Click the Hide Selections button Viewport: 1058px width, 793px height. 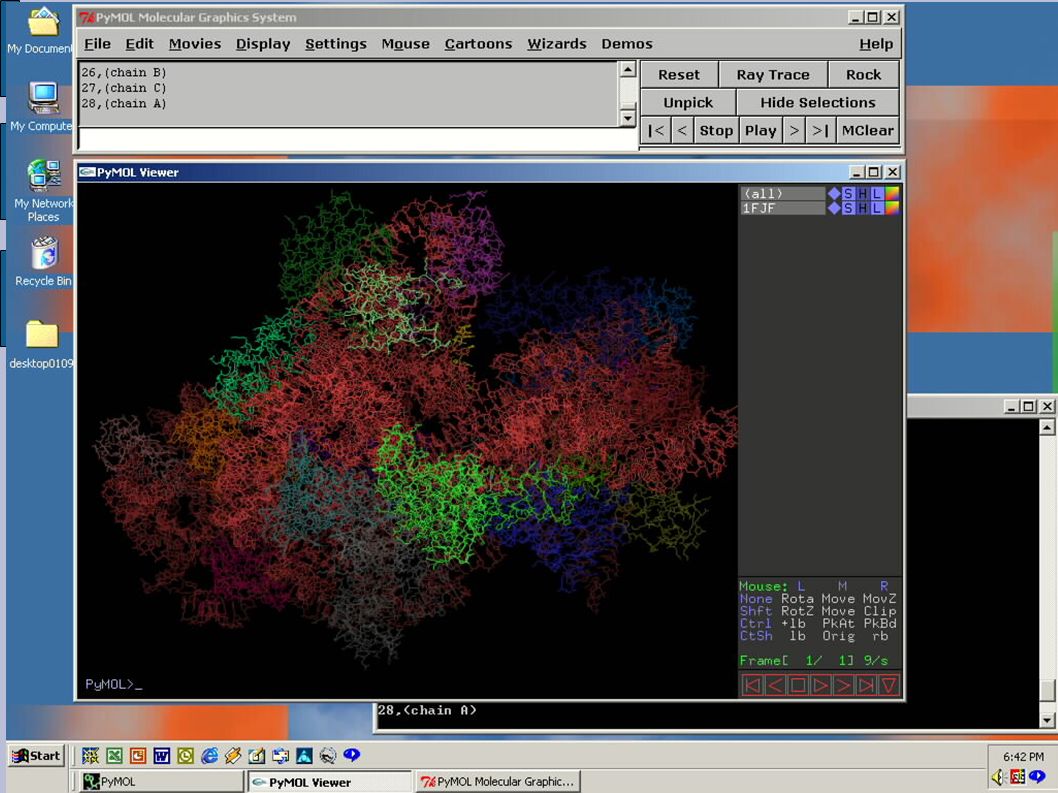(x=818, y=103)
